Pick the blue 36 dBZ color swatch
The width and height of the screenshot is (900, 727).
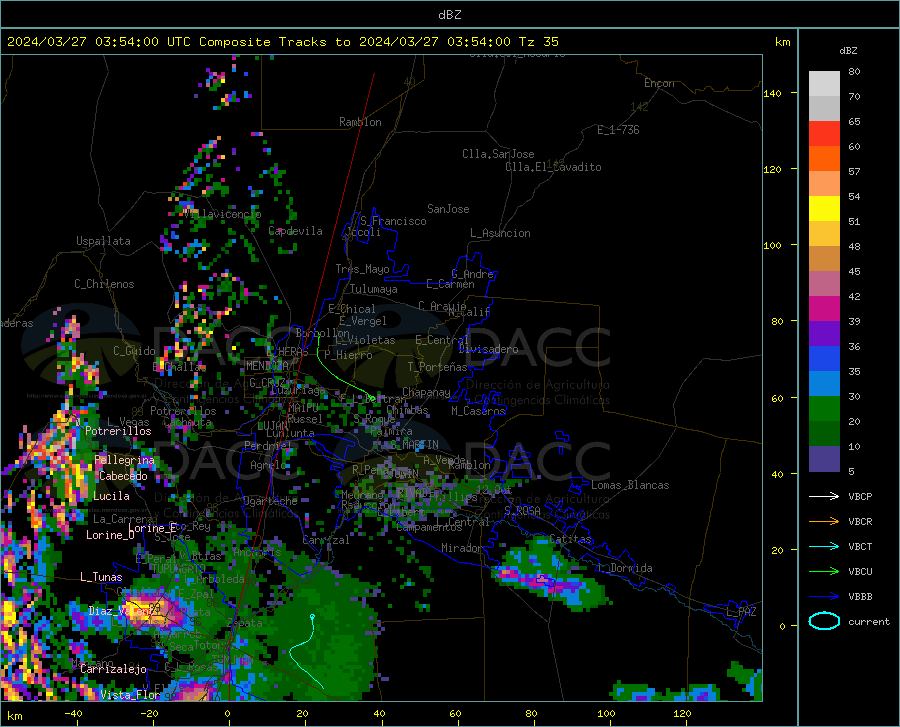pyautogui.click(x=824, y=359)
